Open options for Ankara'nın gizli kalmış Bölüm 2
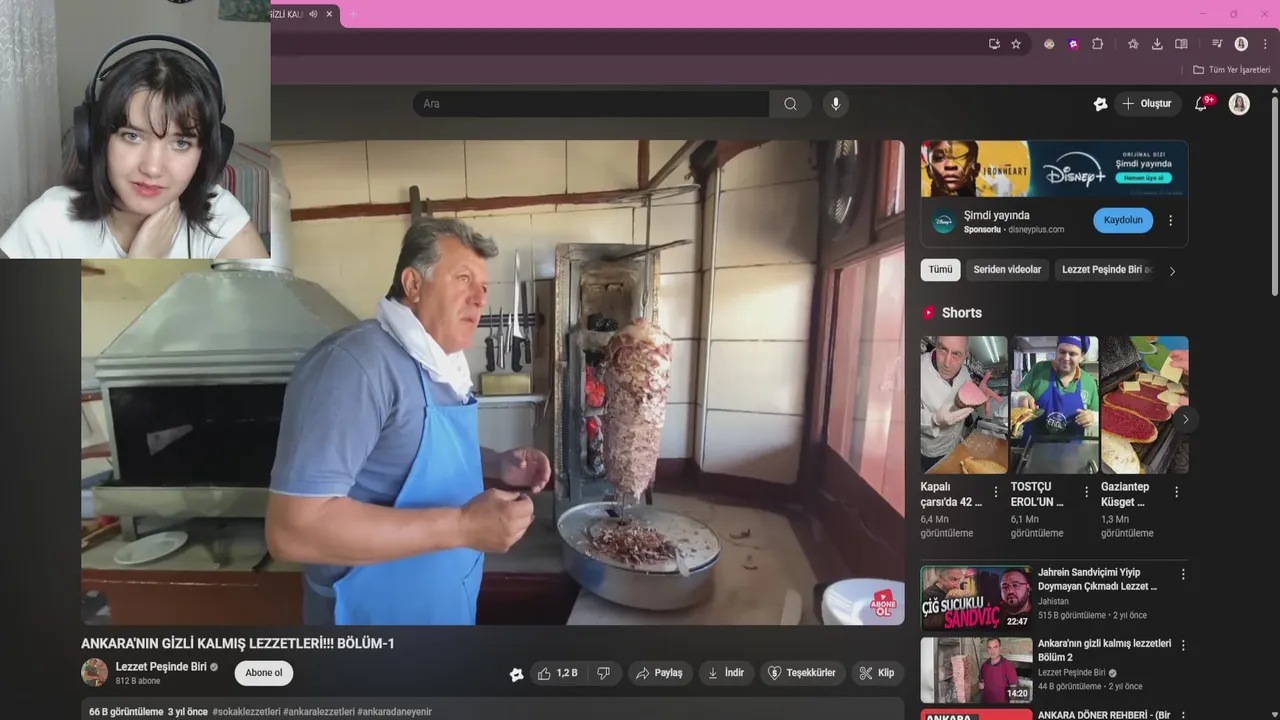 point(1183,646)
